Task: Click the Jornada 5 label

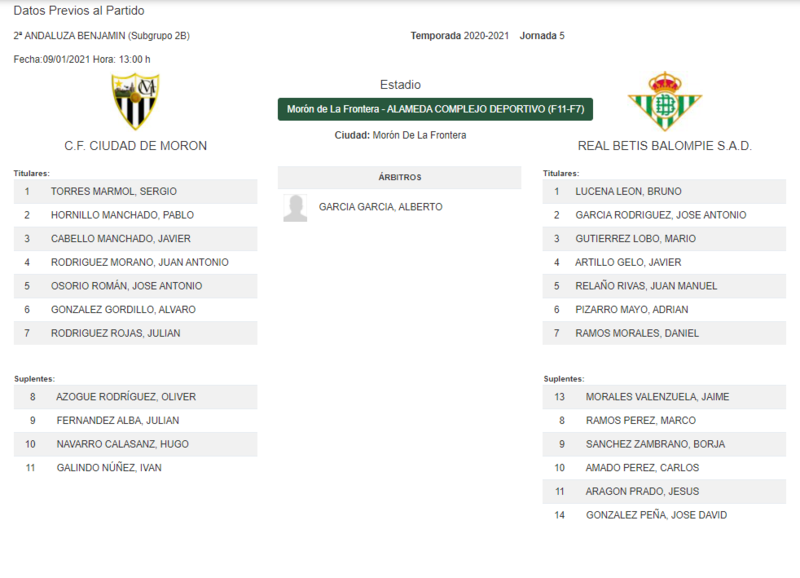Action: [x=542, y=36]
